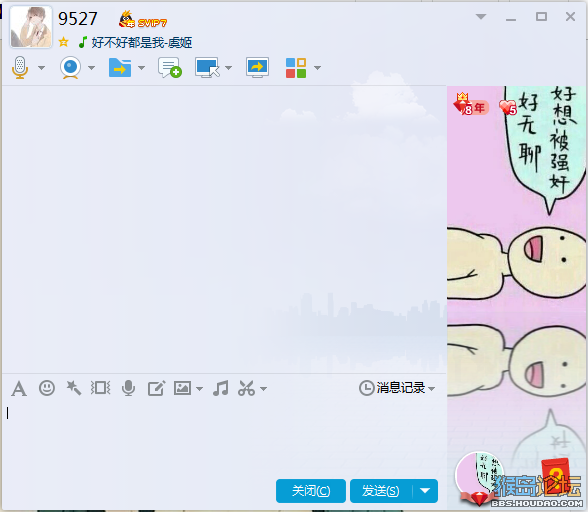
Task: Click the 8年 red diamond badge
Action: [x=470, y=104]
